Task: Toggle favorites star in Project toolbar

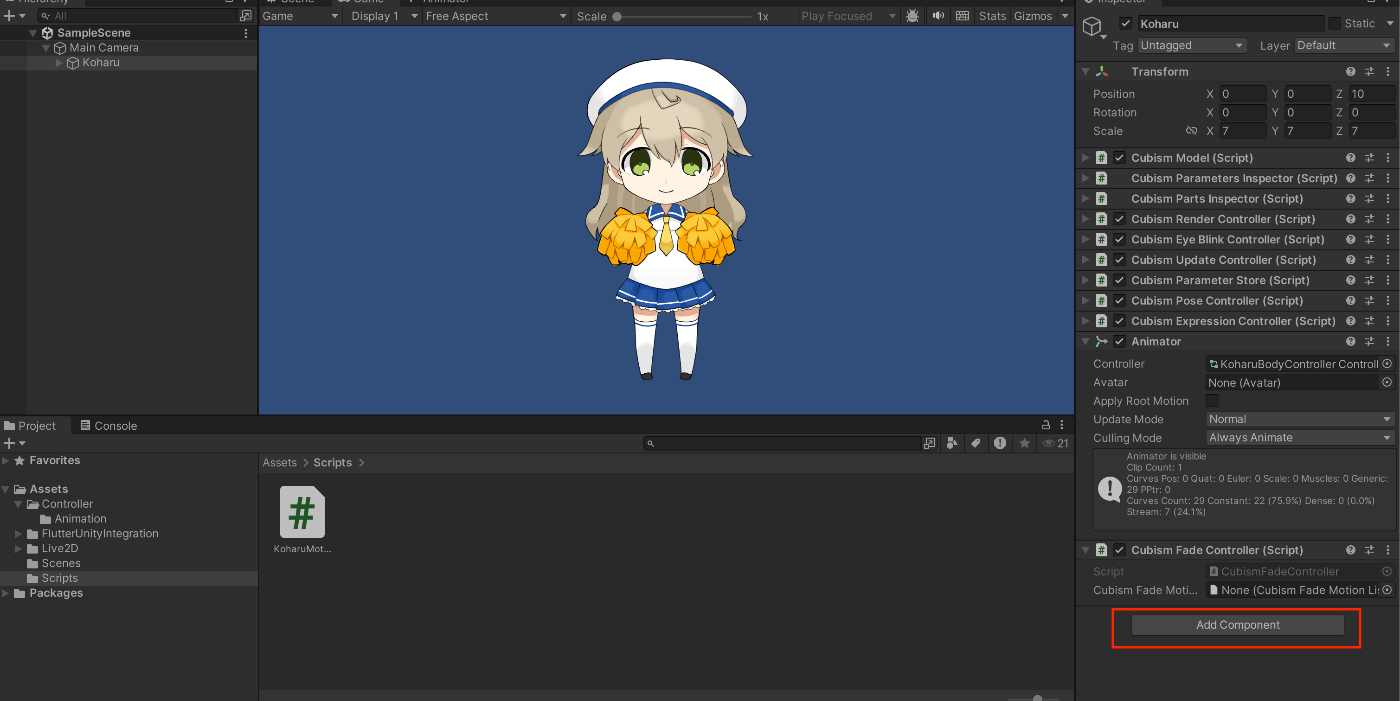Action: tap(1024, 443)
